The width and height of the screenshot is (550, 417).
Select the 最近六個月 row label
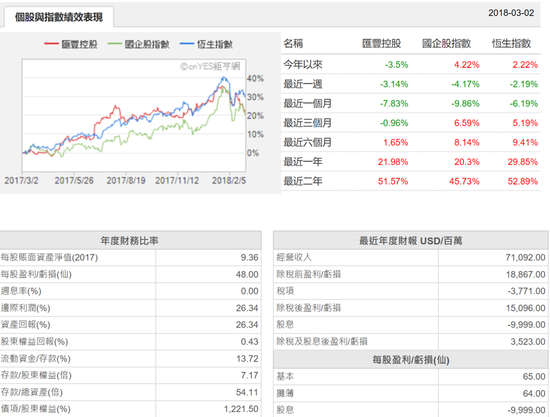pos(308,142)
